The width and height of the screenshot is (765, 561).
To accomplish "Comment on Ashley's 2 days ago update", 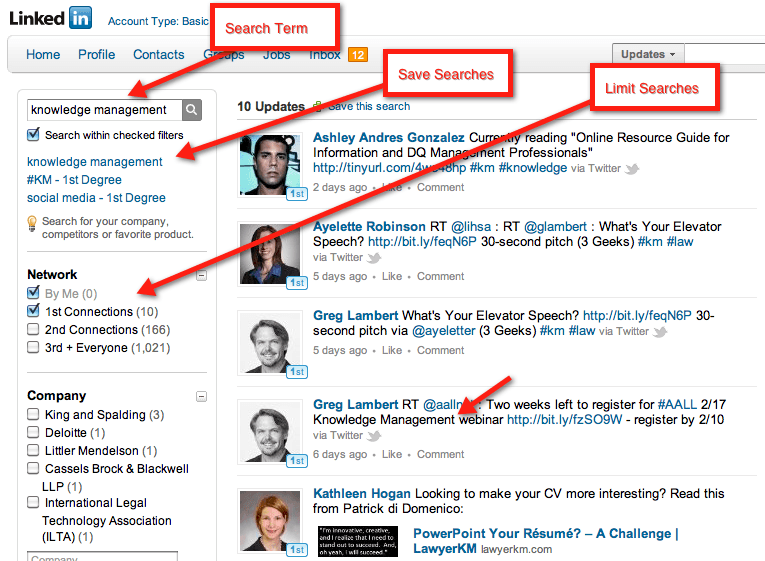I will pos(440,187).
